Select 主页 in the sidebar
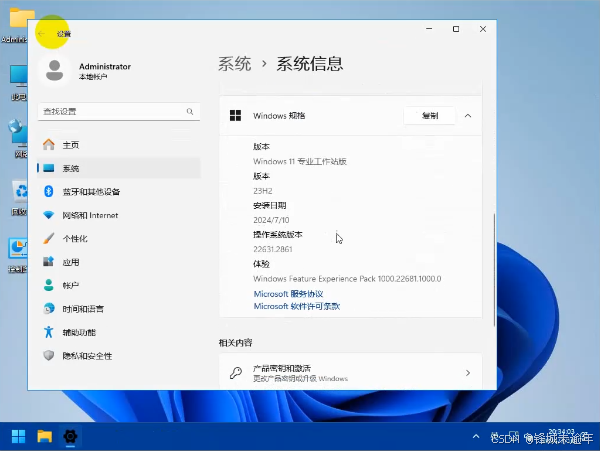600x451 pixels. pos(119,145)
